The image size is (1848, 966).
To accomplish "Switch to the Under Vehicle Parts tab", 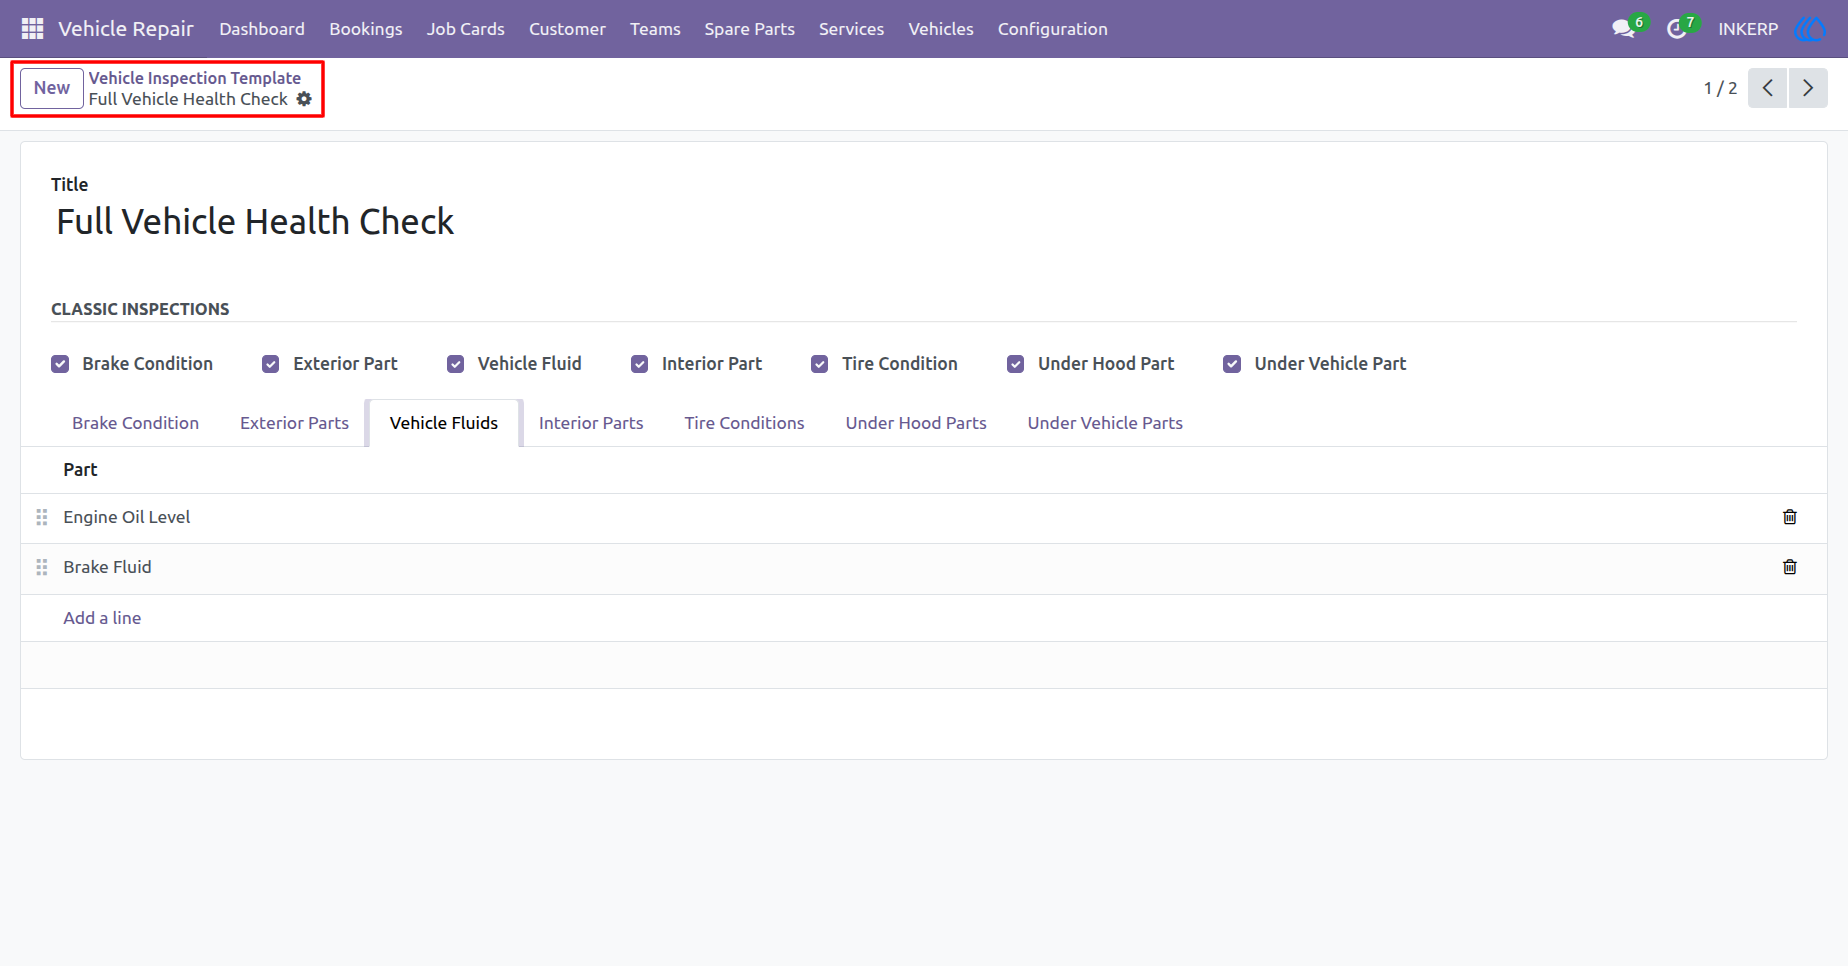I will [x=1105, y=423].
